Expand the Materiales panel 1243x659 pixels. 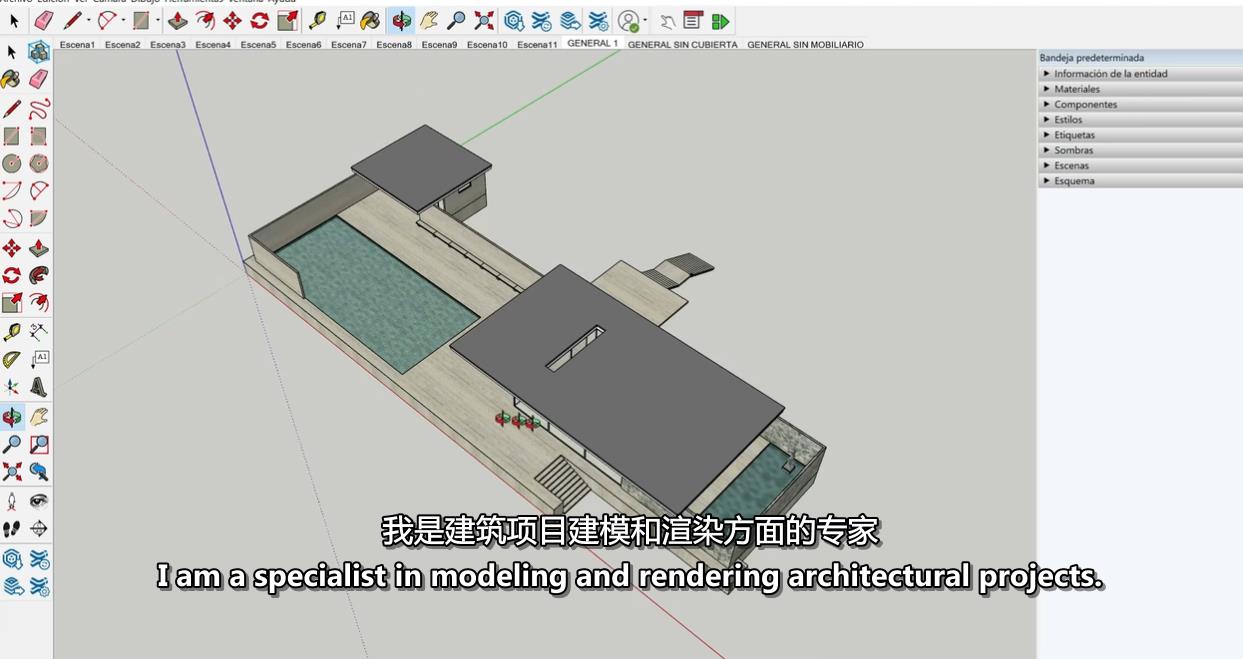tap(1140, 89)
